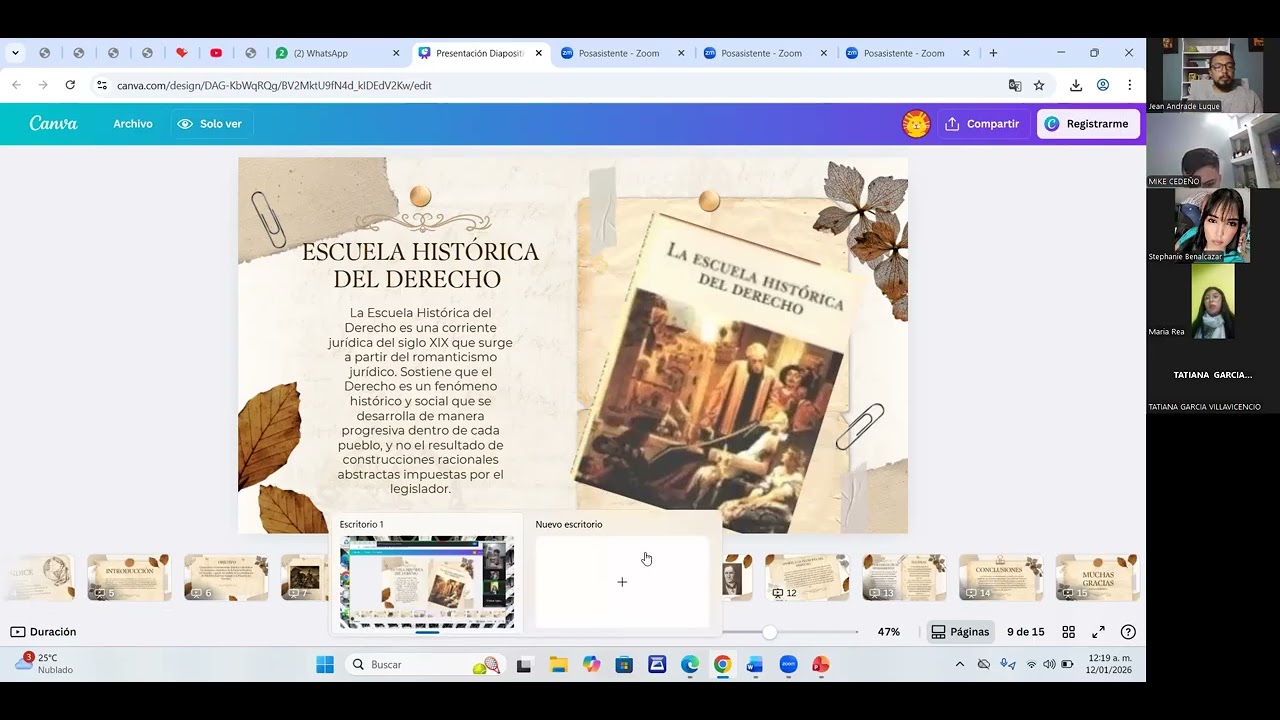The width and height of the screenshot is (1280, 720).
Task: Open the Chrome three-dot menu
Action: click(x=1130, y=85)
